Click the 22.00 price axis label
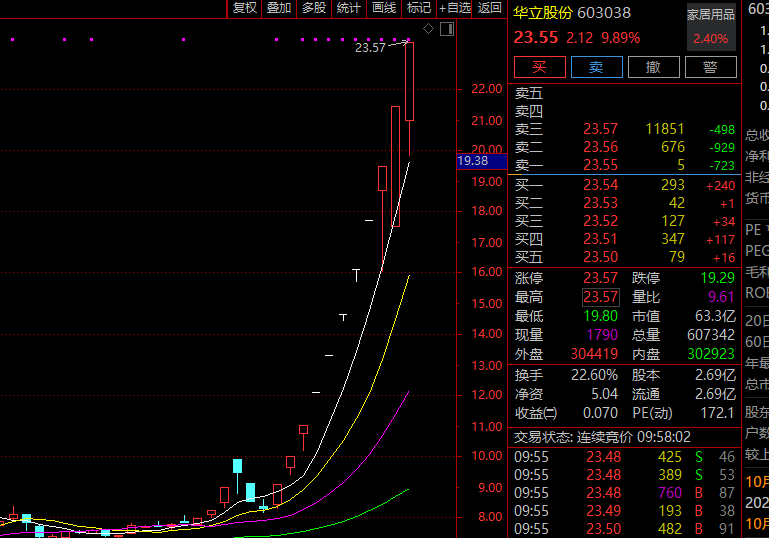The height and width of the screenshot is (538, 769). pyautogui.click(x=487, y=89)
